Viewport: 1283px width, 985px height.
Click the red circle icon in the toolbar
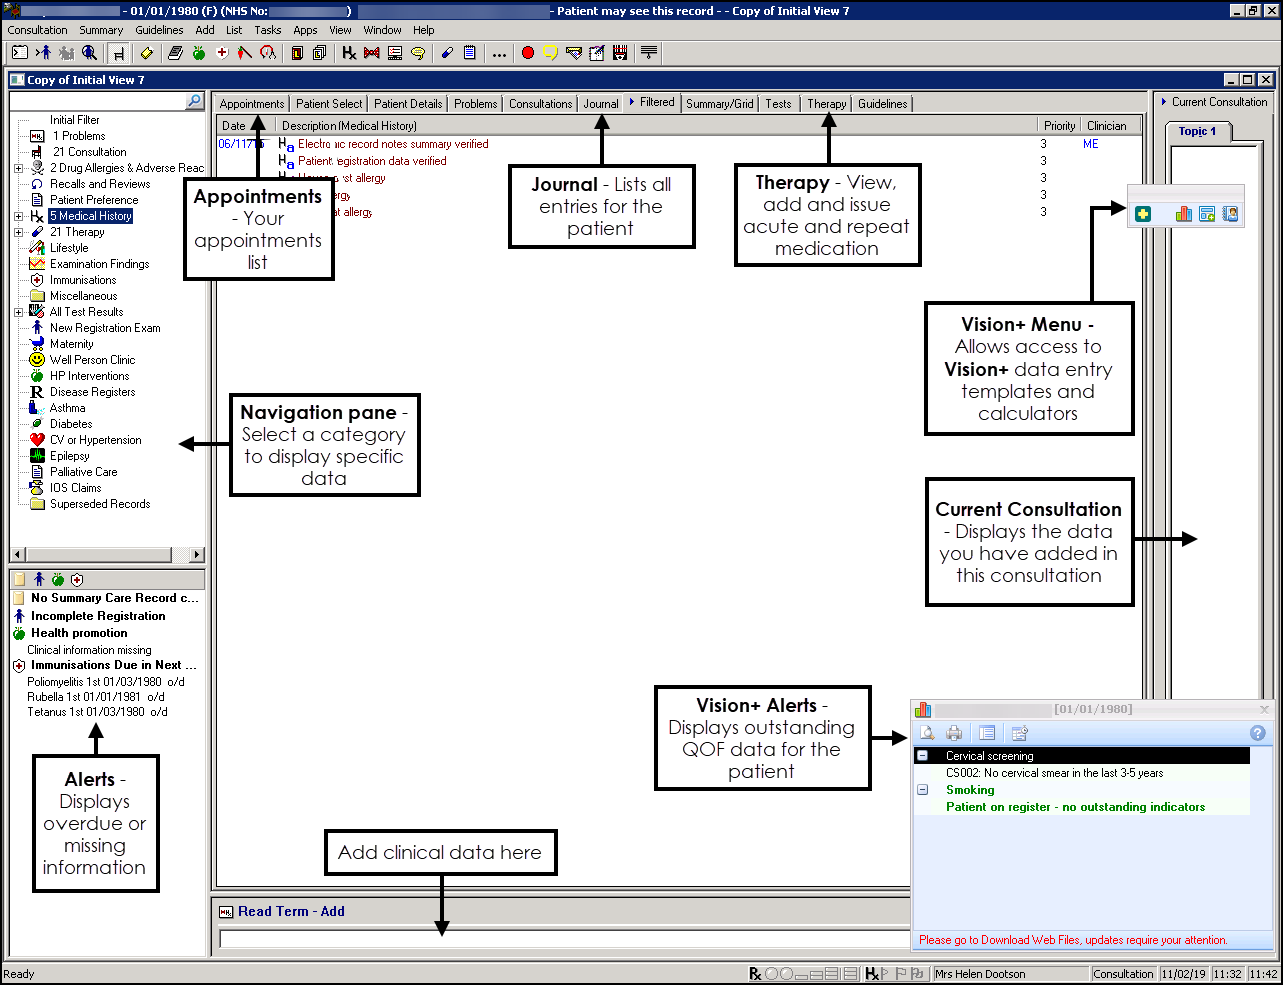528,53
